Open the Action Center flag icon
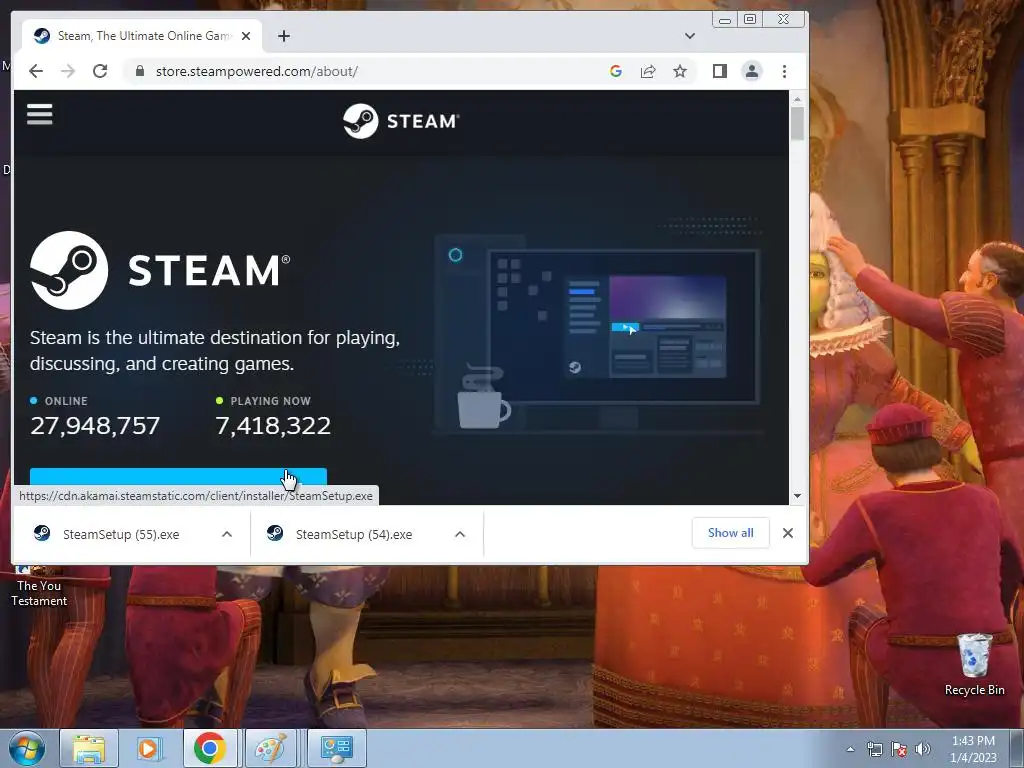This screenshot has width=1024, height=768. 899,749
